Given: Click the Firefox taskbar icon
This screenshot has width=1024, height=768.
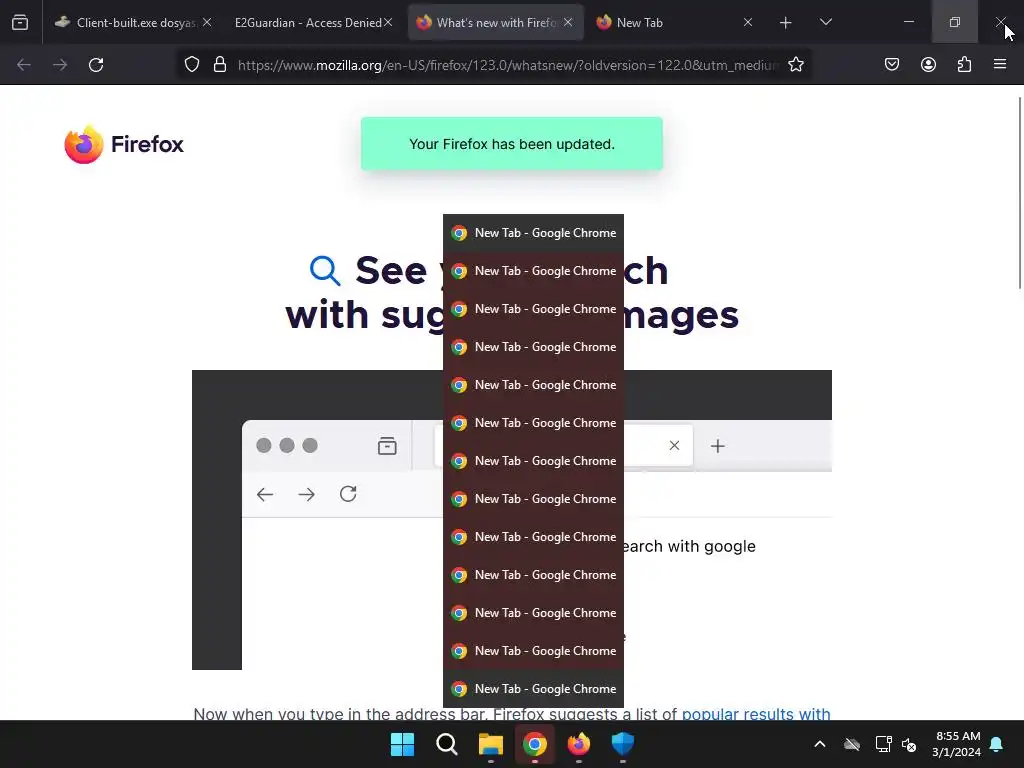Looking at the screenshot, I should pos(579,744).
